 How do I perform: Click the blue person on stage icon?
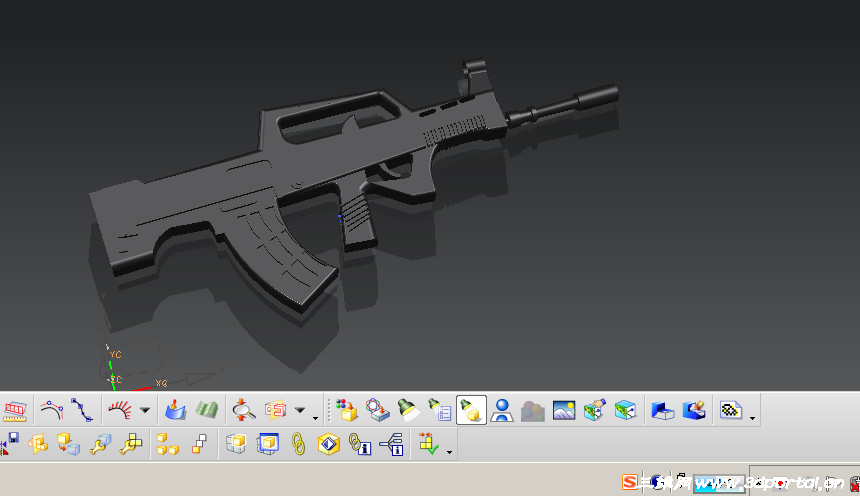[x=502, y=410]
